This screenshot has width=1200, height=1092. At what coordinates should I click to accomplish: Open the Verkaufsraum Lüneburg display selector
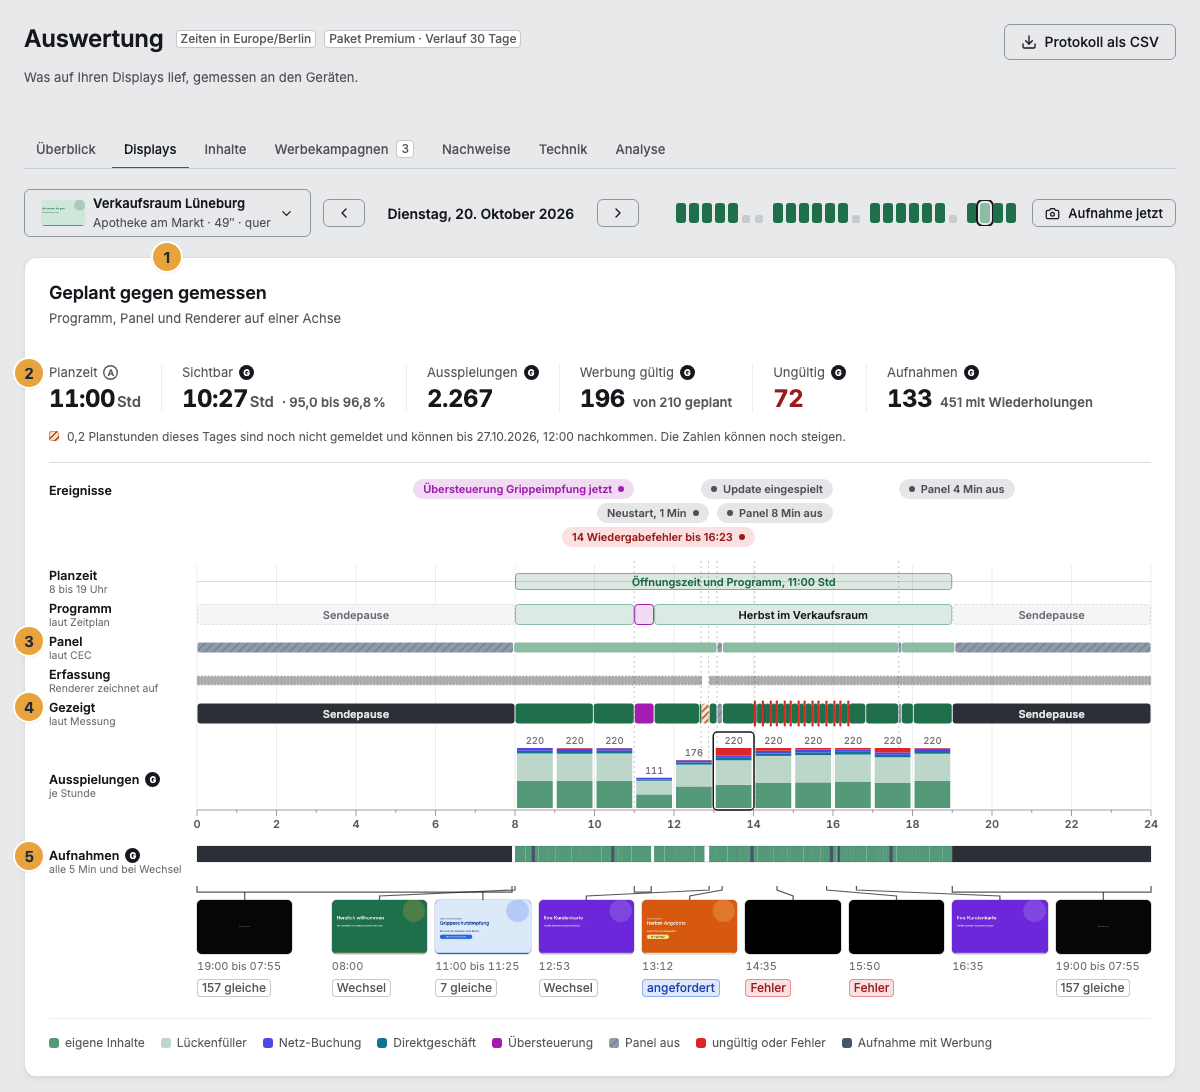coord(167,213)
